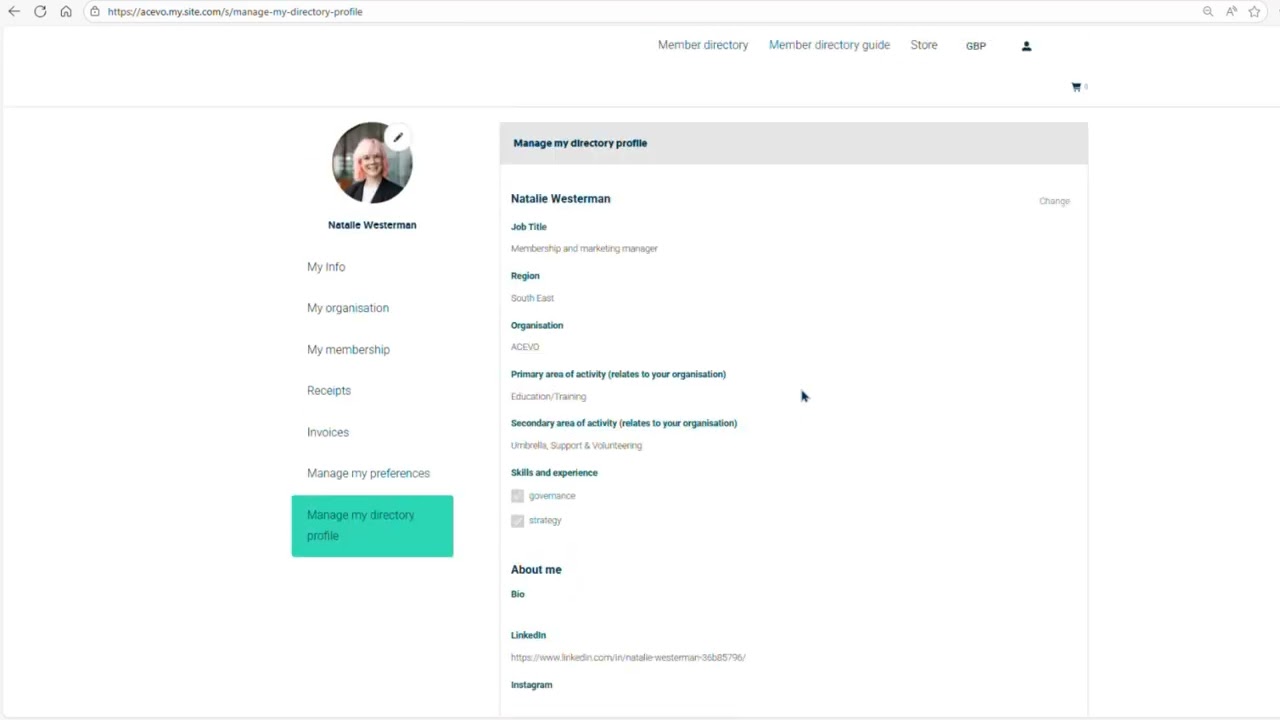The width and height of the screenshot is (1280, 720).
Task: Click the Change link beside name
Action: 1054,201
